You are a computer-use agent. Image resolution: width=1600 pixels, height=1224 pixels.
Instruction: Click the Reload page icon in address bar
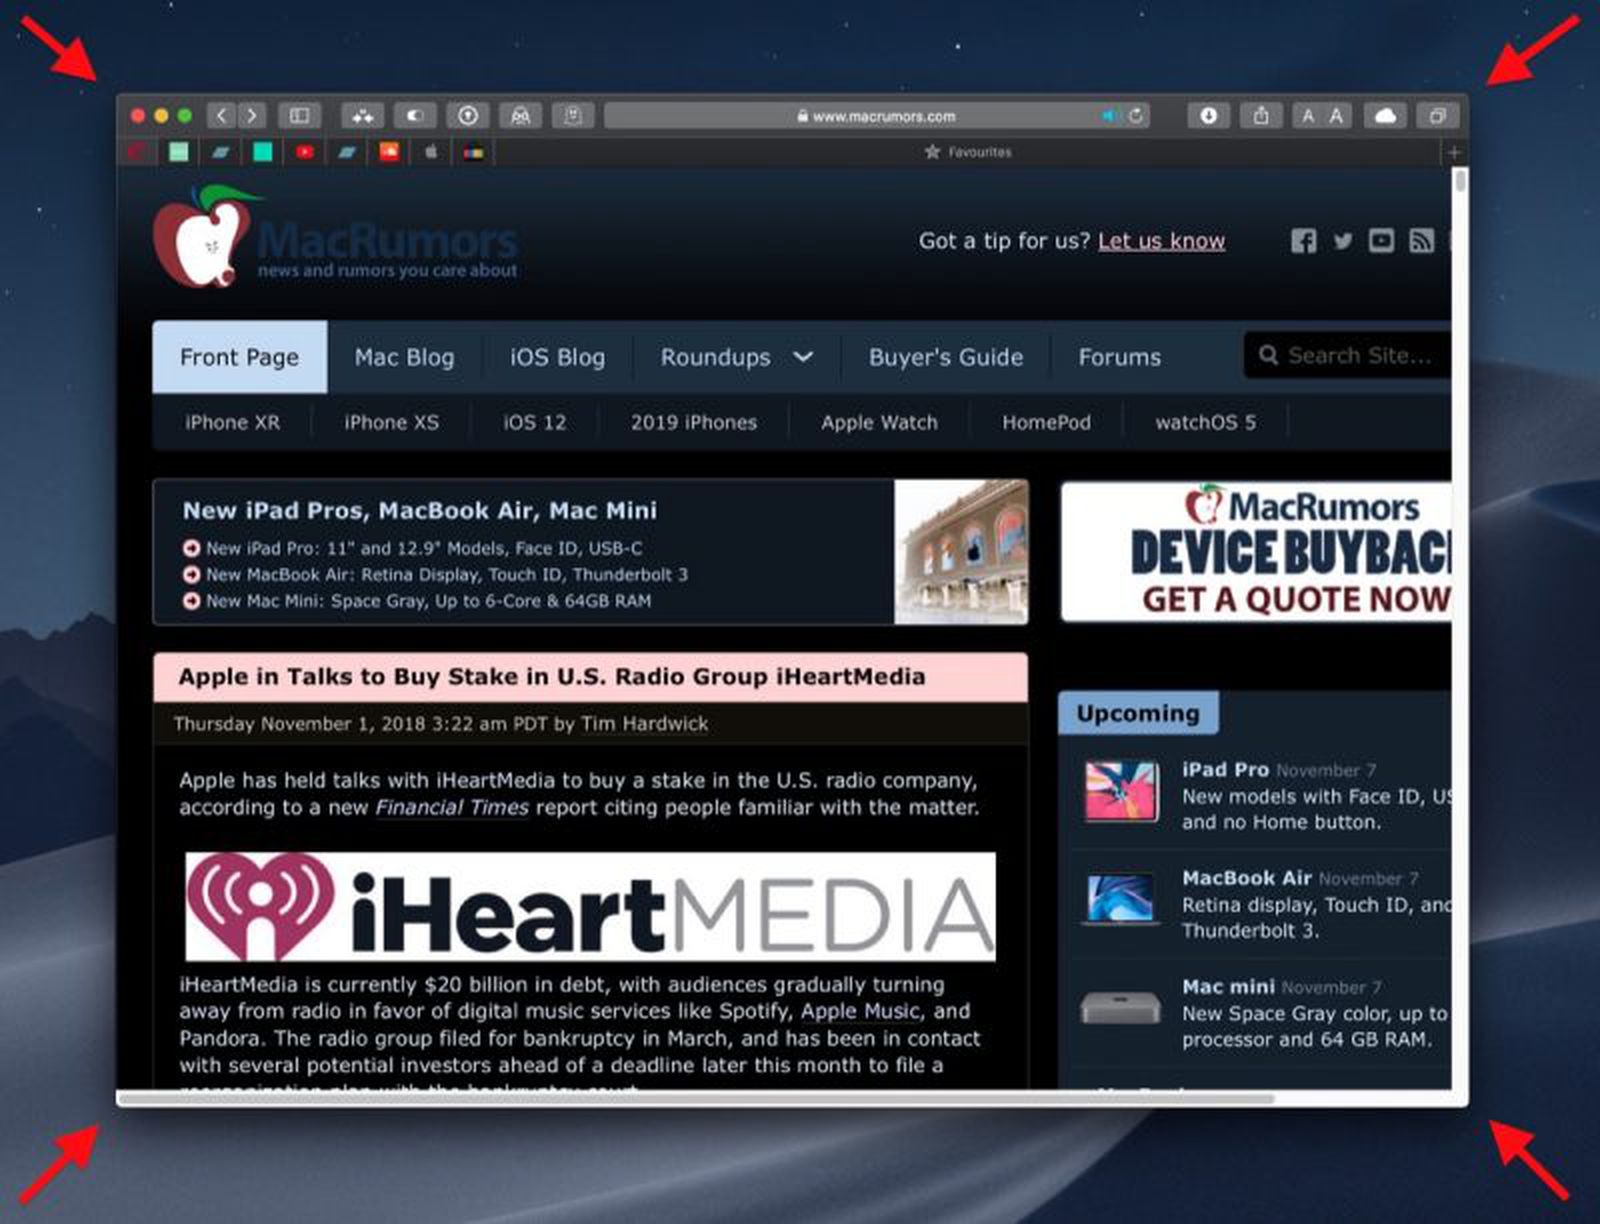pos(1137,116)
